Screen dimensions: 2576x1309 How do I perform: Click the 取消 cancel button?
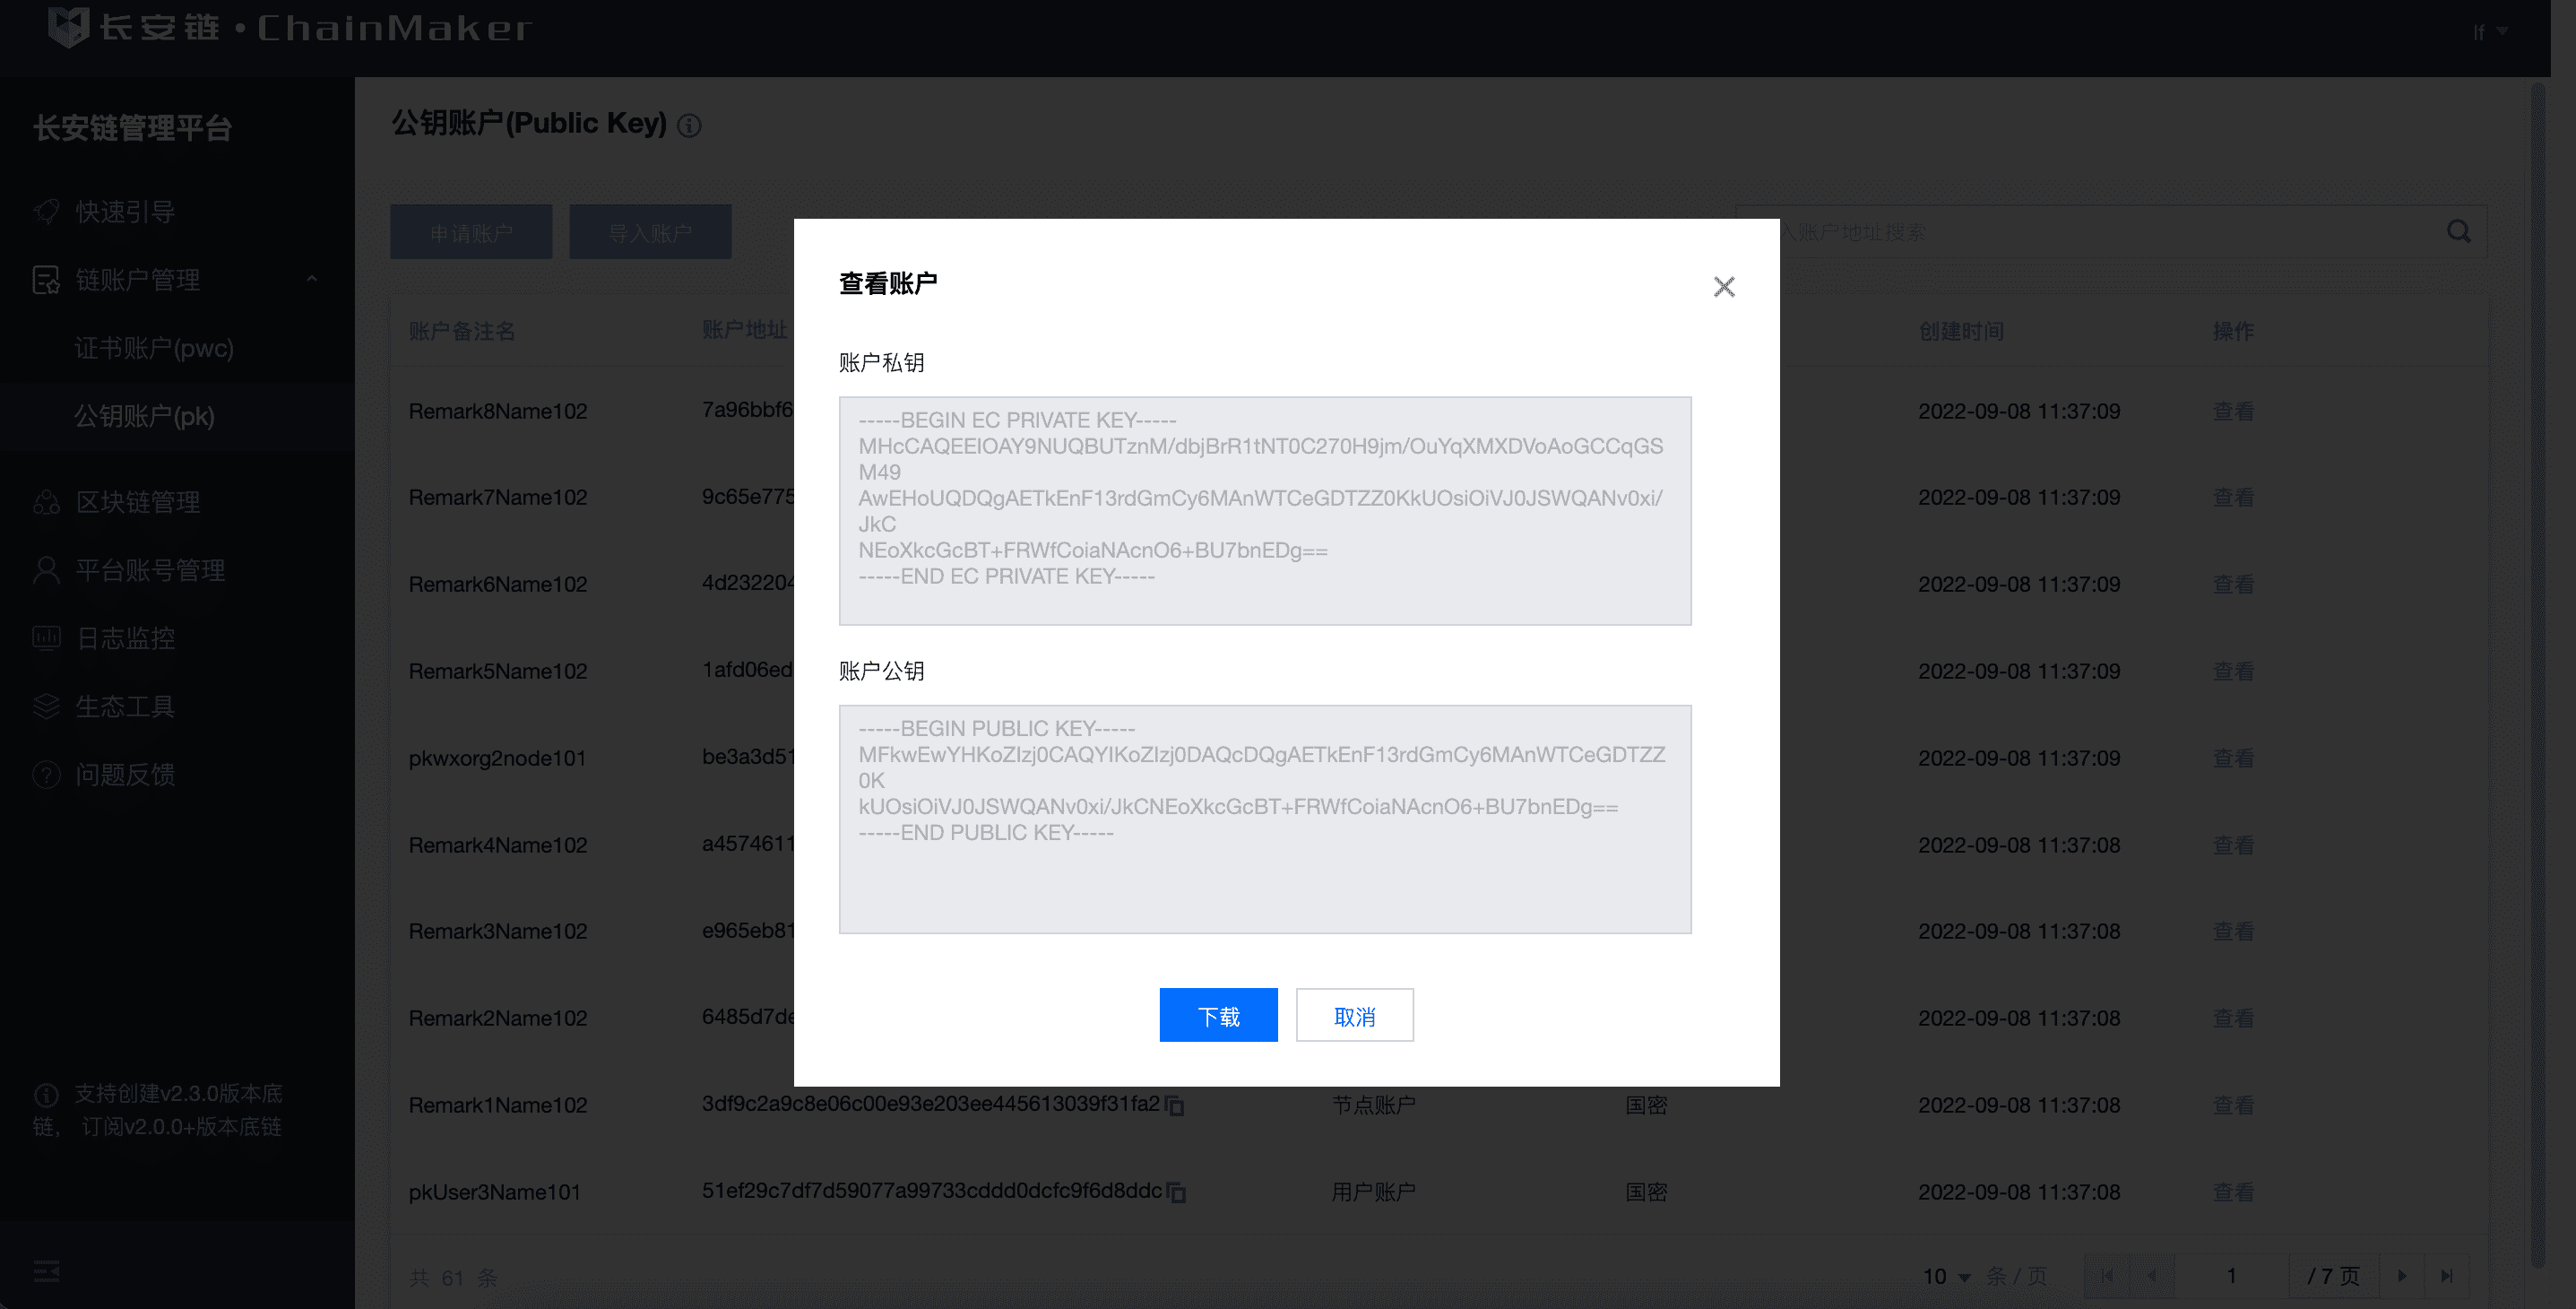click(1354, 1015)
